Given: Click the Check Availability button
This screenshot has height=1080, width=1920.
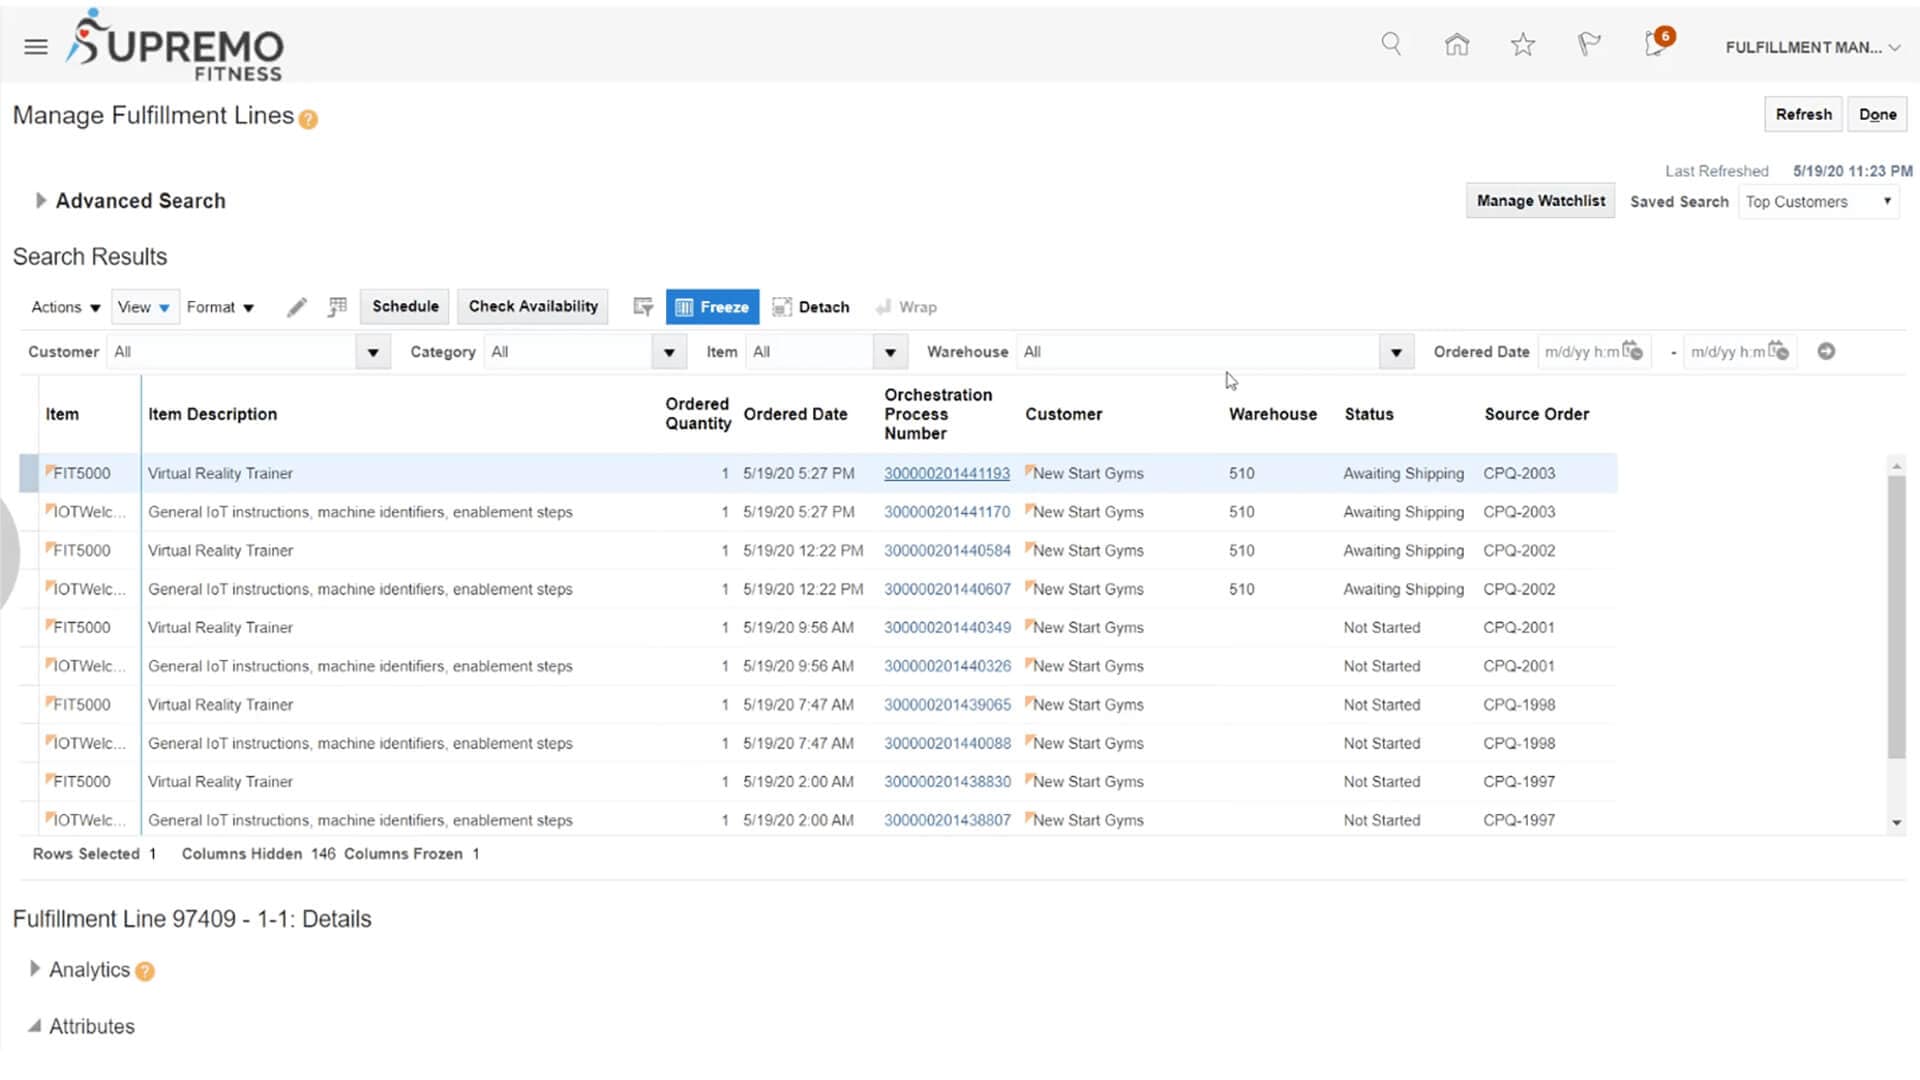Looking at the screenshot, I should 533,306.
